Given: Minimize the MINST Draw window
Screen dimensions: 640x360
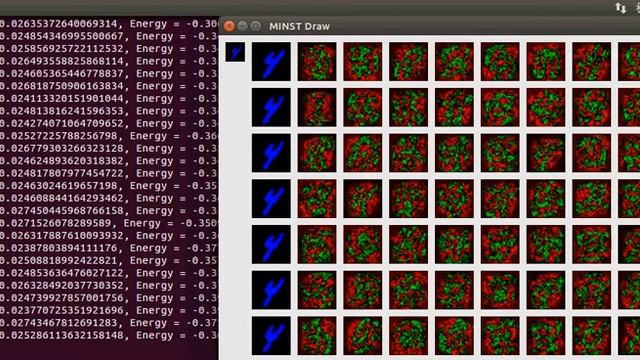Looking at the screenshot, I should (242, 26).
